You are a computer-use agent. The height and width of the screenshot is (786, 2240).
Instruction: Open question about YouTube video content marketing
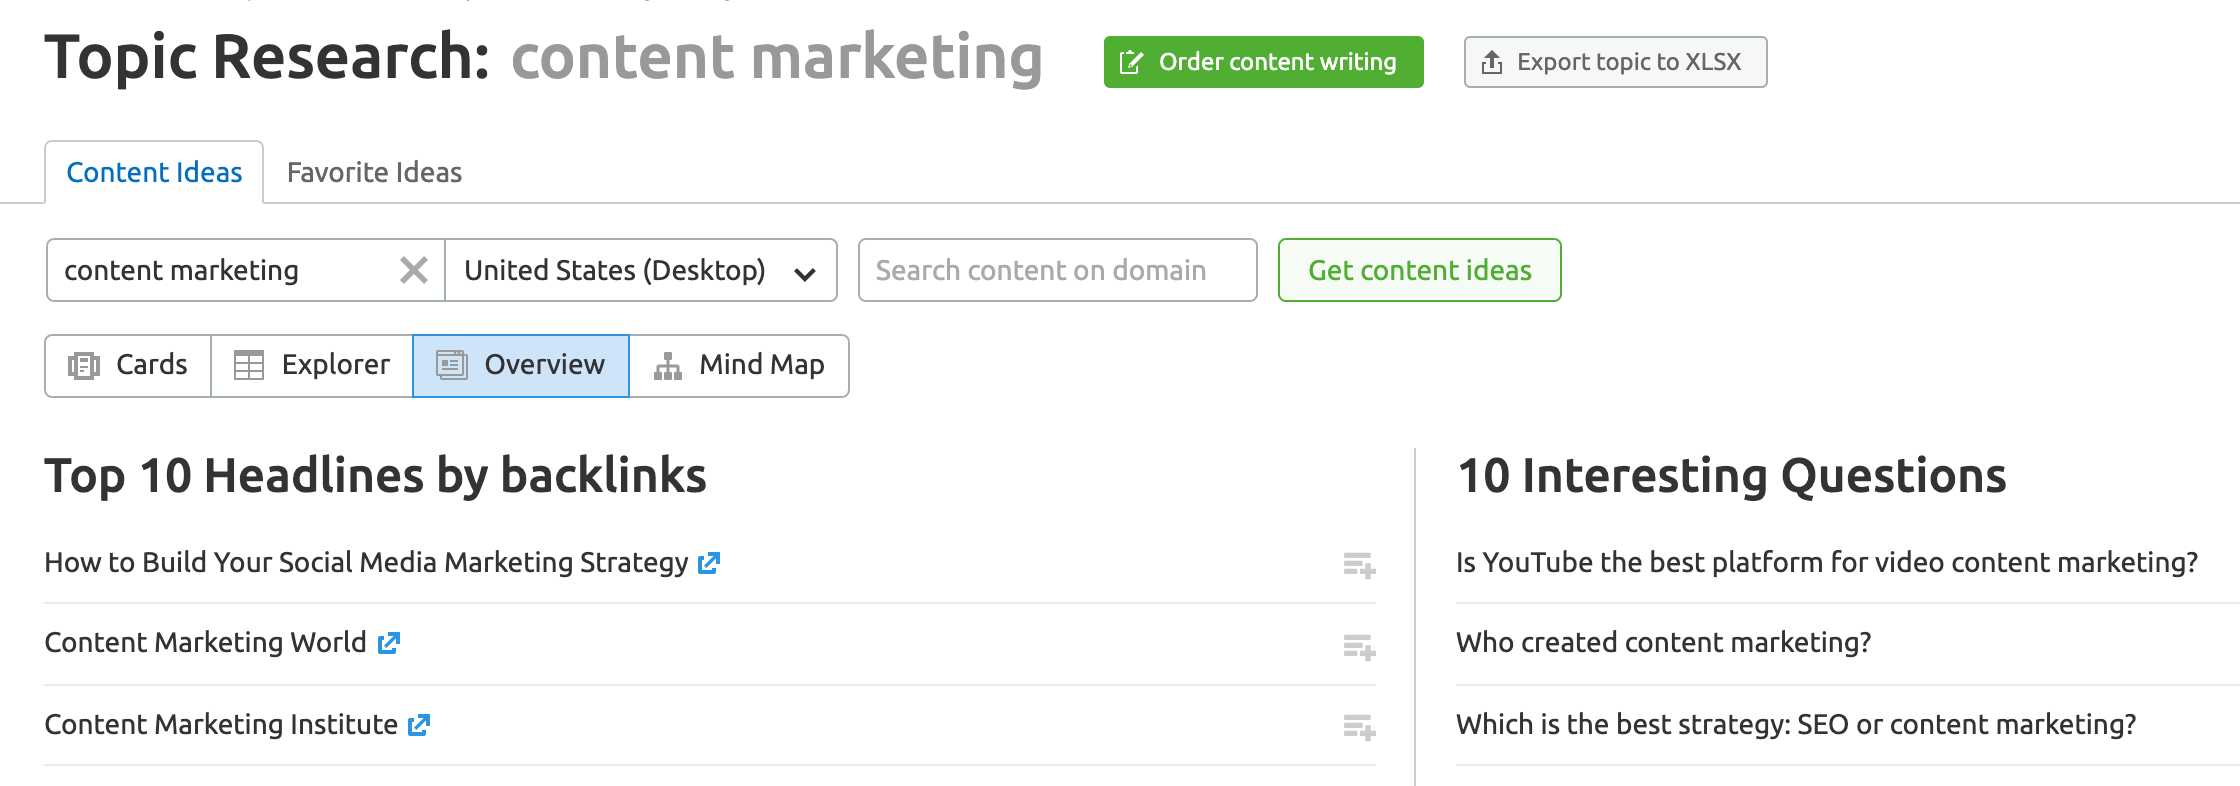point(1826,562)
